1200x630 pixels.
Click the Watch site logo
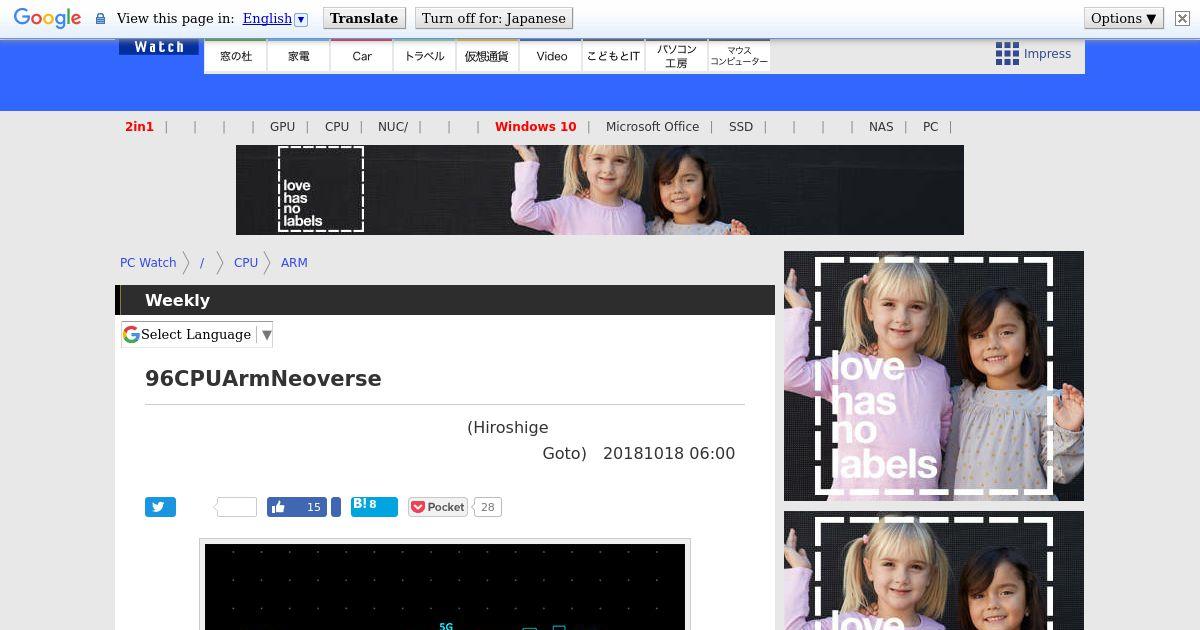pos(159,47)
